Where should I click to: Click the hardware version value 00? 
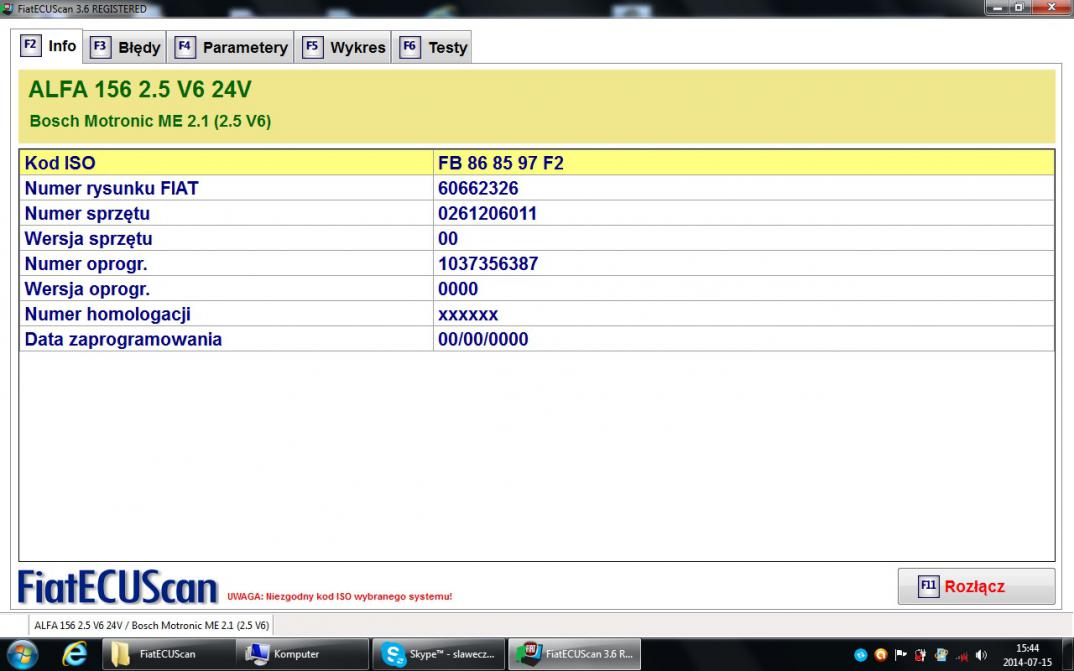744,238
